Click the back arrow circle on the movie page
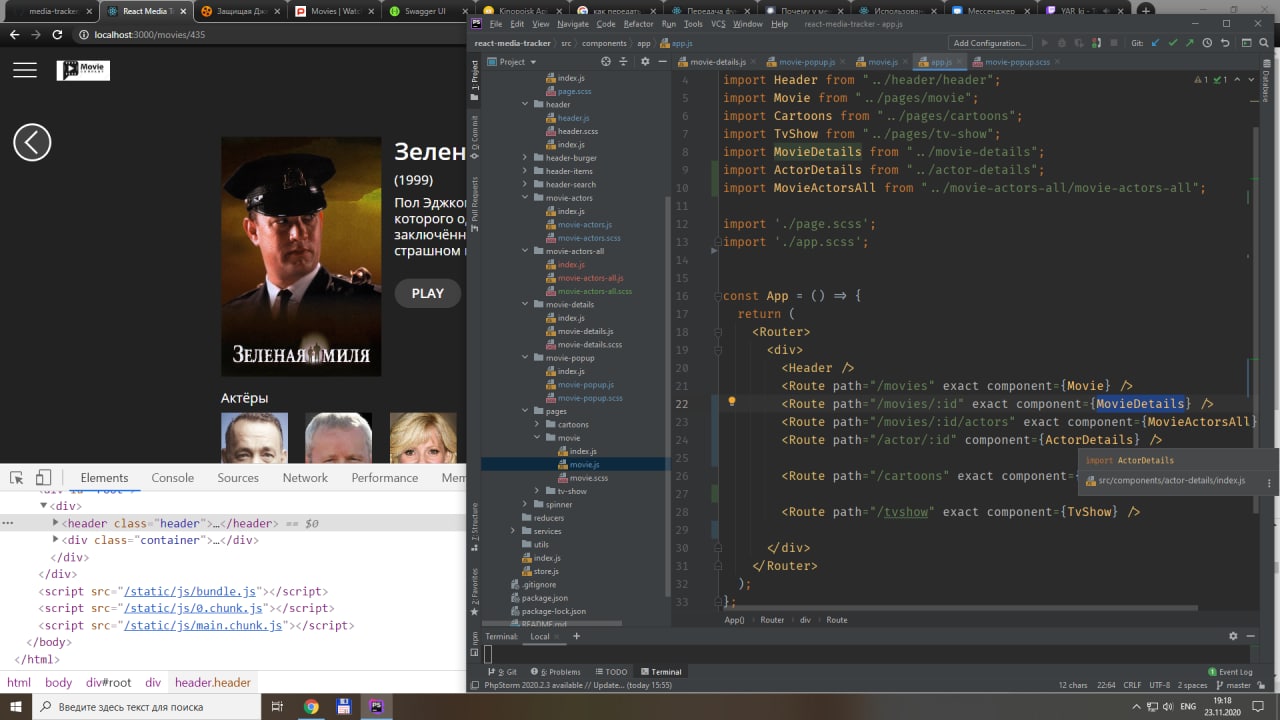This screenshot has width=1280, height=720. [32, 142]
